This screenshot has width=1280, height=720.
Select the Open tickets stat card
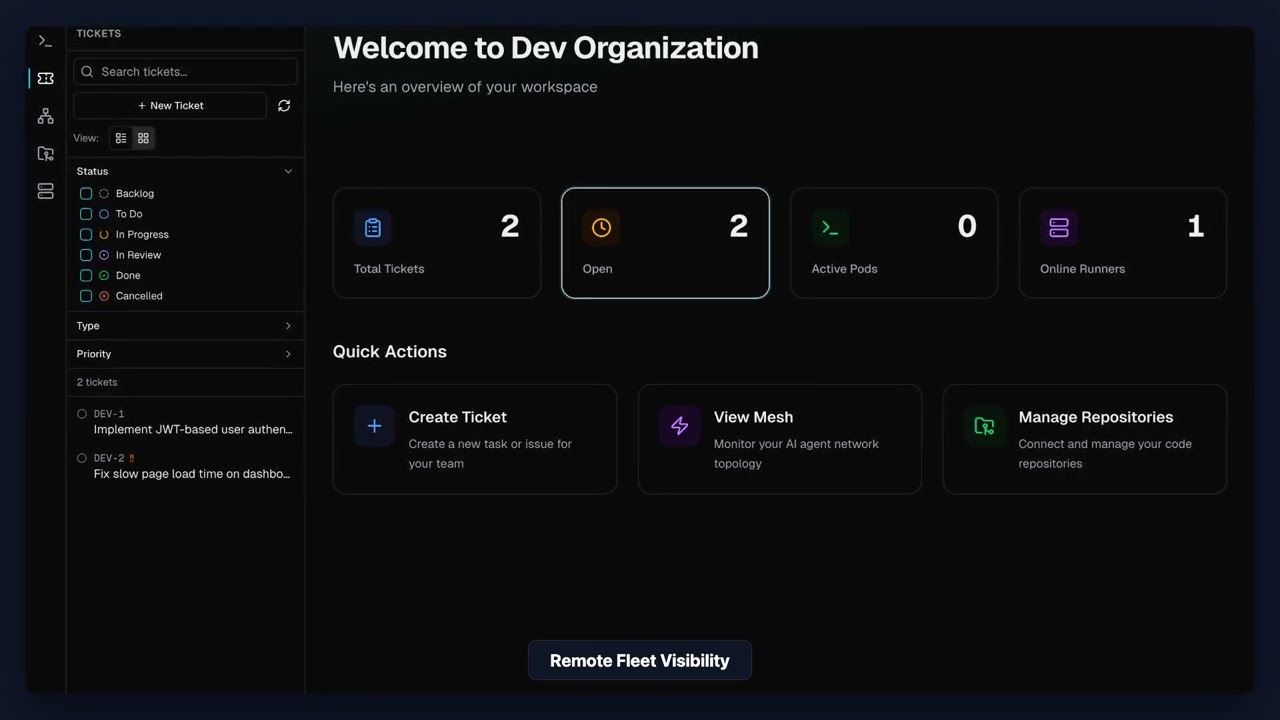(665, 243)
